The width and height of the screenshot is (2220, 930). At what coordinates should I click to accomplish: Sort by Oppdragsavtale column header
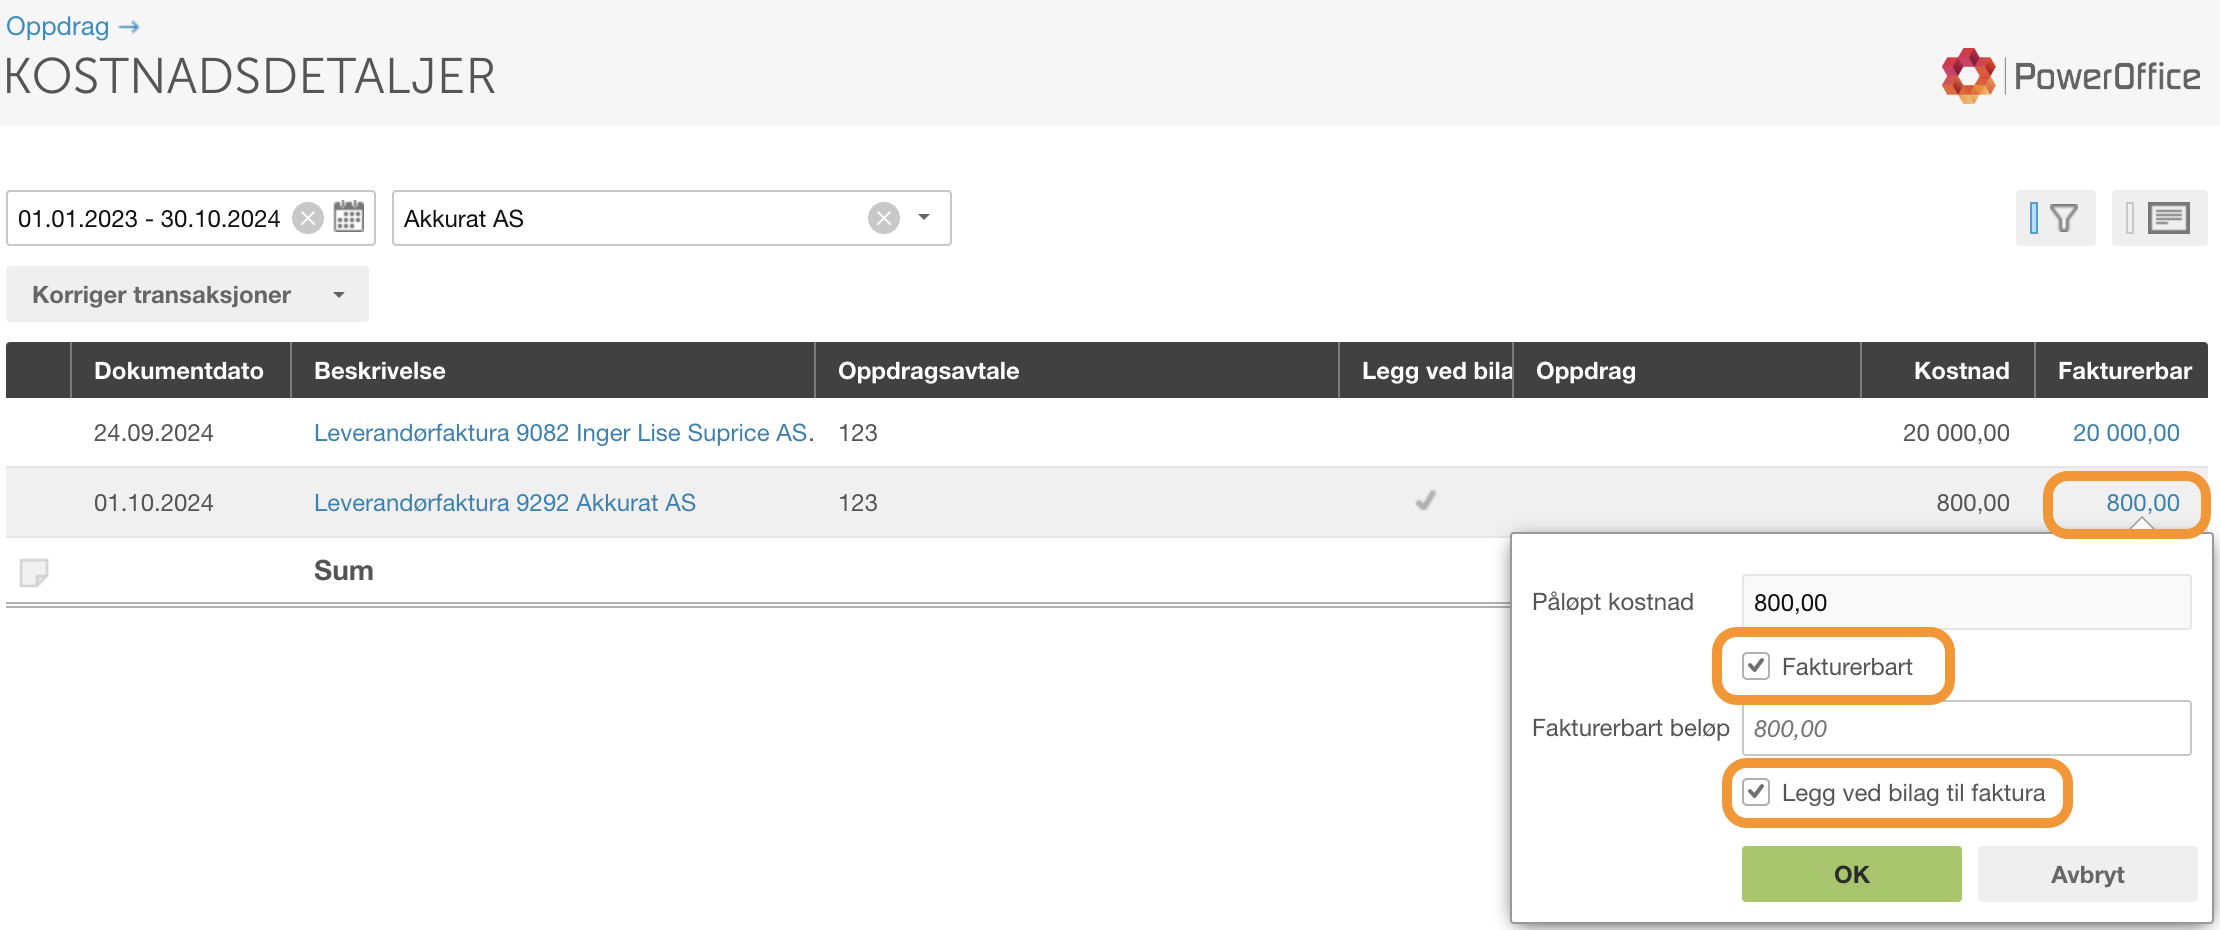tap(1076, 370)
